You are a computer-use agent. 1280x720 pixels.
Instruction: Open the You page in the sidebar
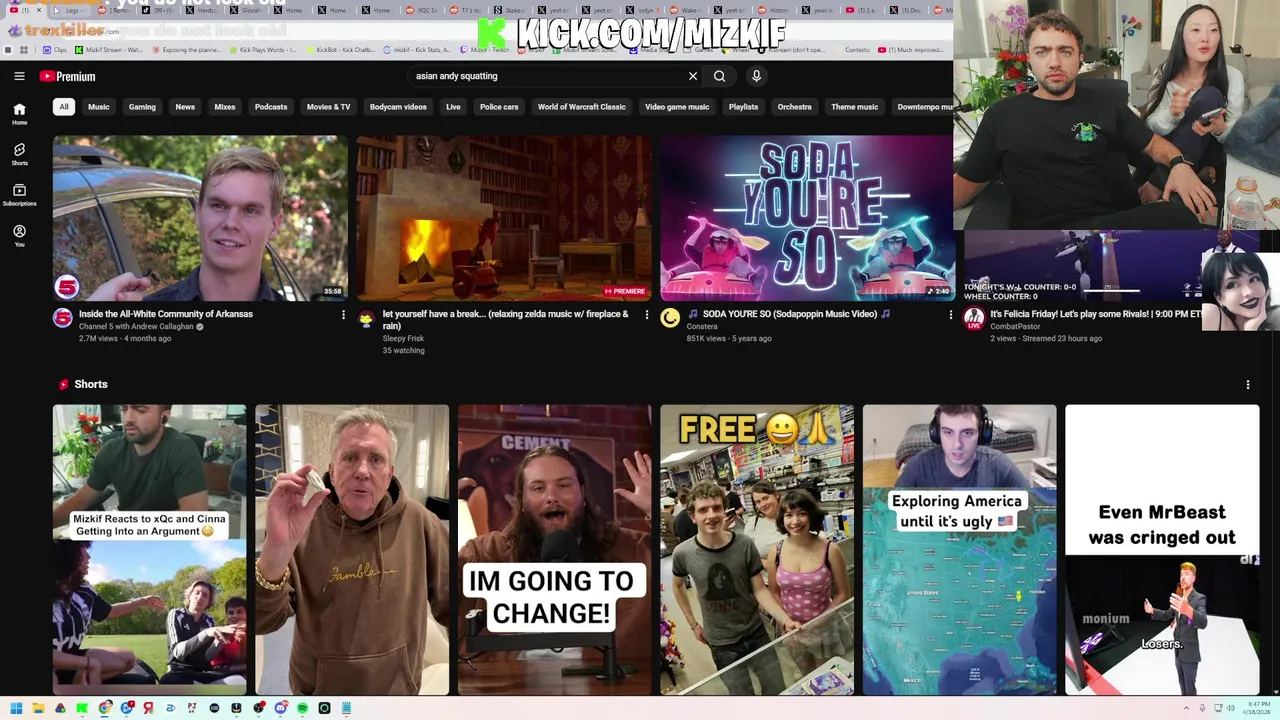tap(19, 236)
